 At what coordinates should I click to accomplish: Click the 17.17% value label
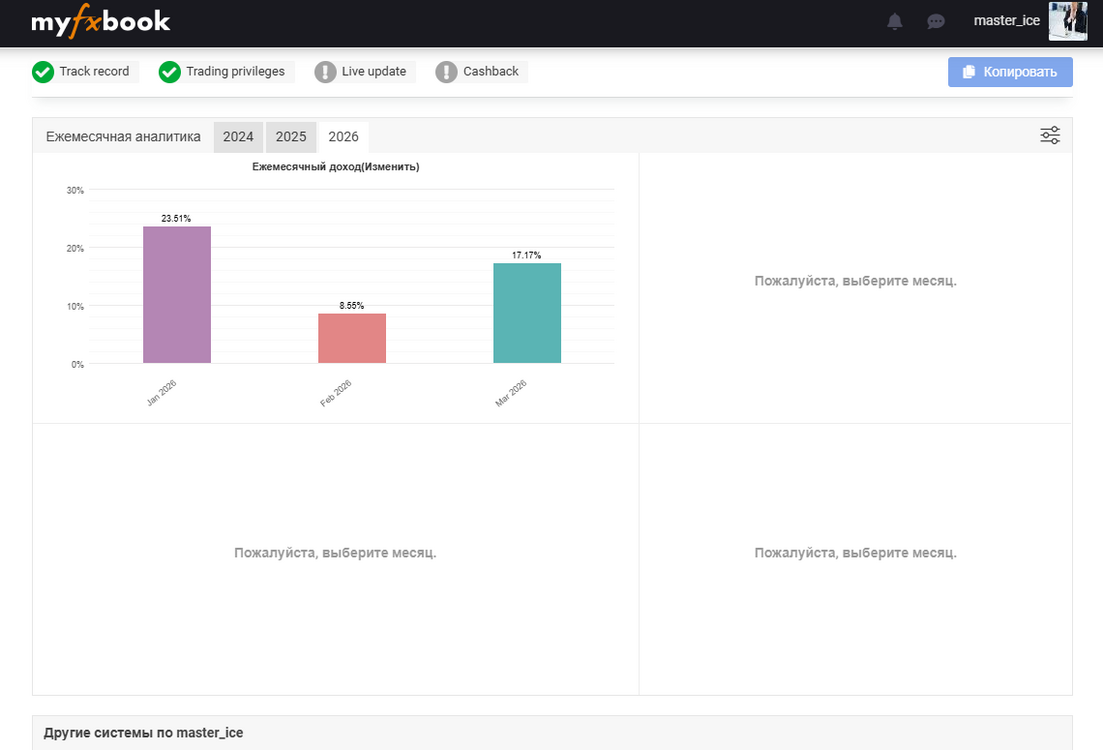click(x=526, y=255)
